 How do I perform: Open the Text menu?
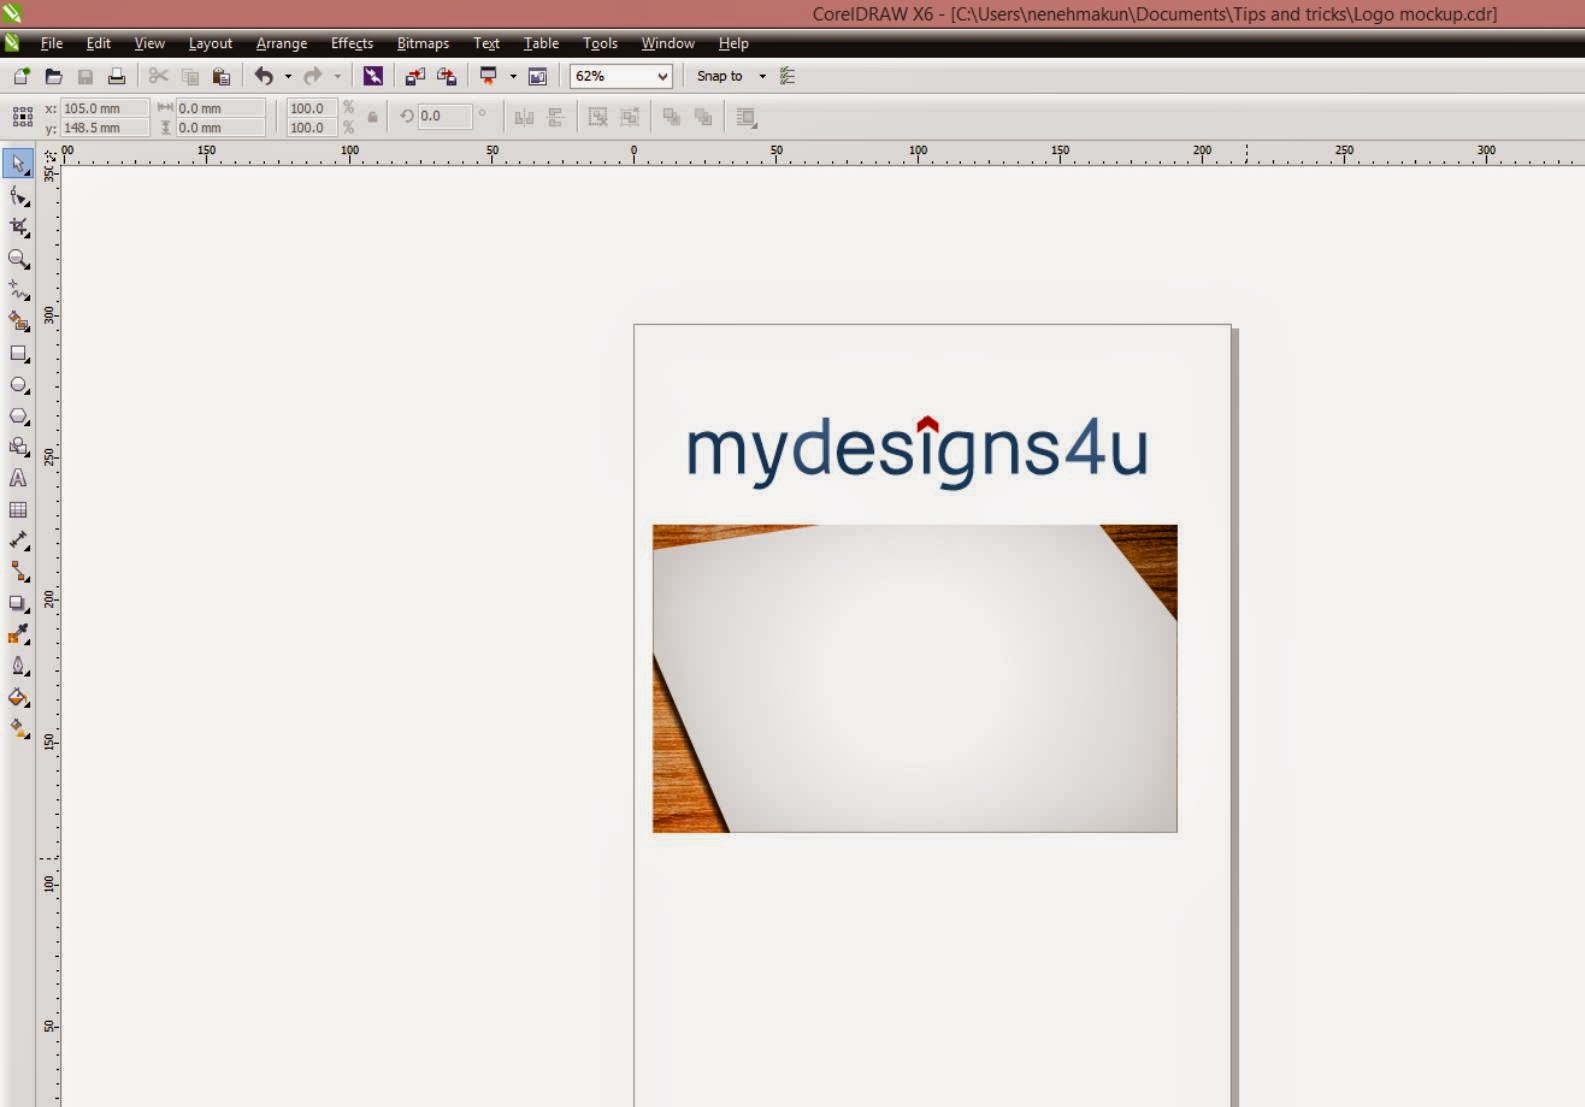(x=486, y=43)
